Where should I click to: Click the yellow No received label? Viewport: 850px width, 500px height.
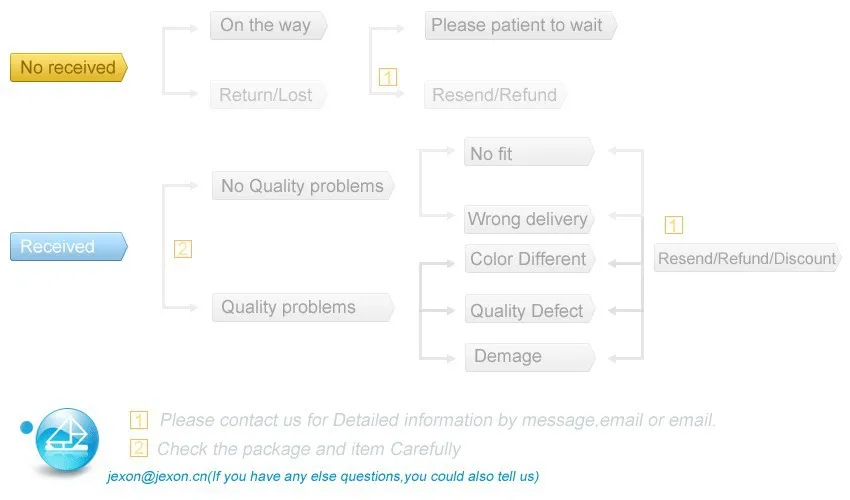[x=68, y=68]
